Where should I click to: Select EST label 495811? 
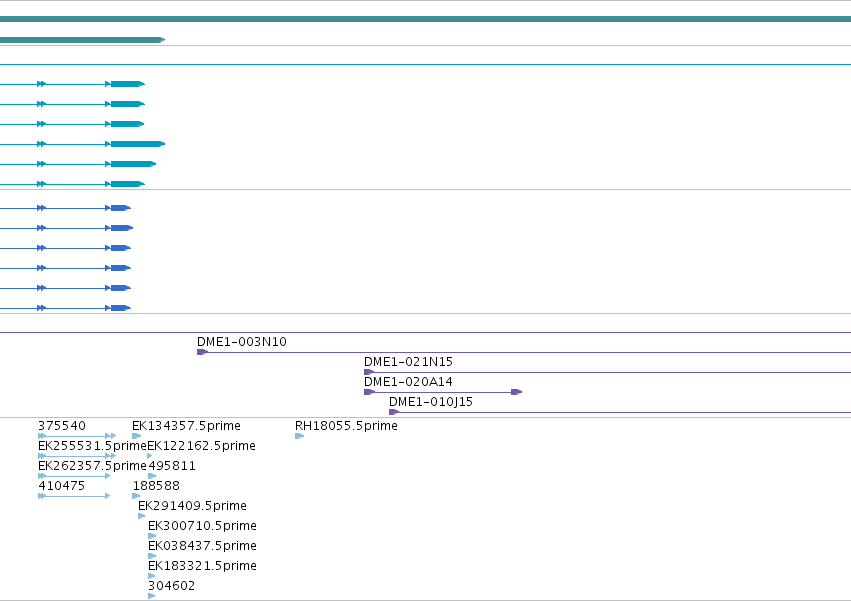[172, 466]
